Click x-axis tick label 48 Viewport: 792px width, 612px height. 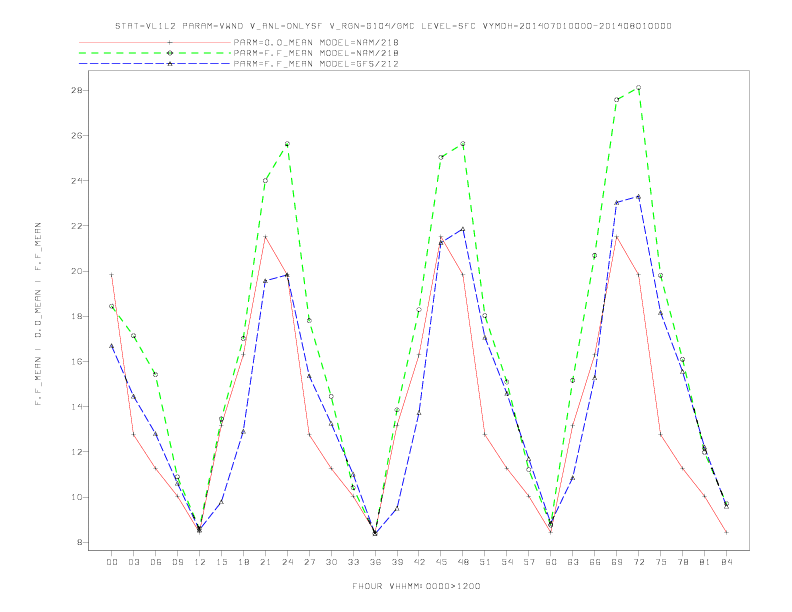click(463, 562)
